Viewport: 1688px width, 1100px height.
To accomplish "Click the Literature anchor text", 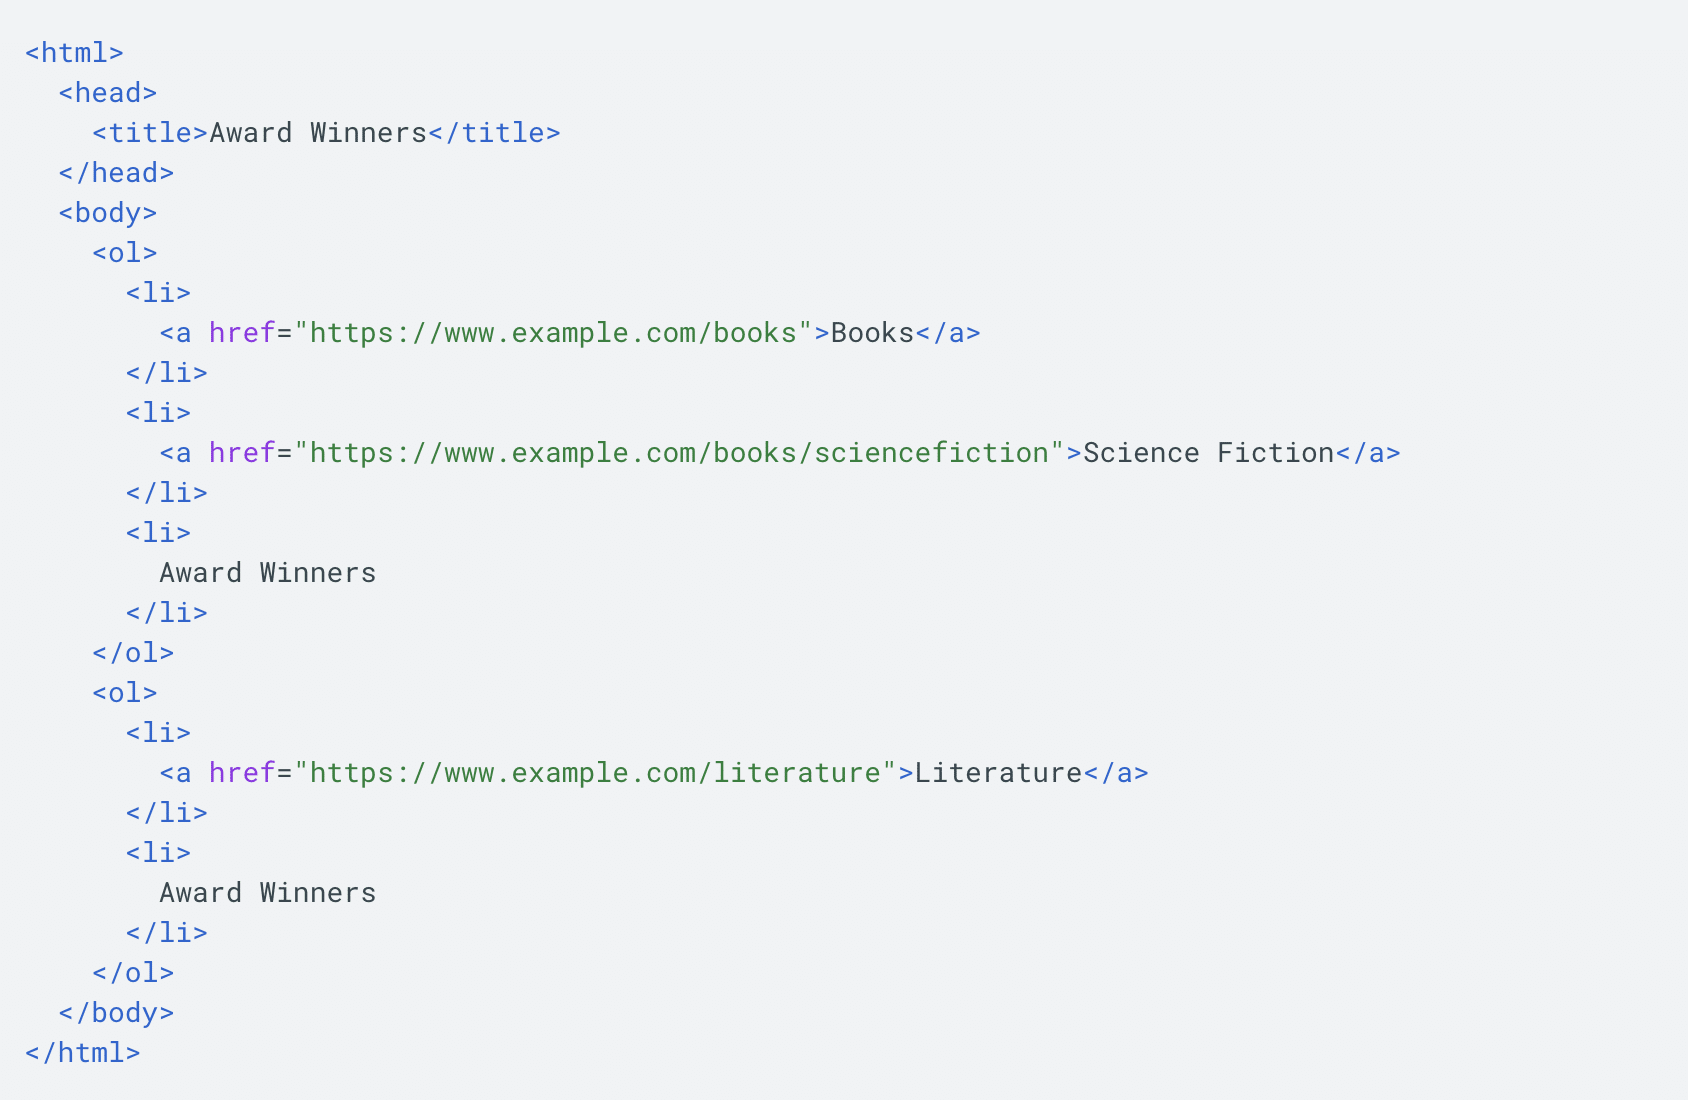I will (998, 773).
